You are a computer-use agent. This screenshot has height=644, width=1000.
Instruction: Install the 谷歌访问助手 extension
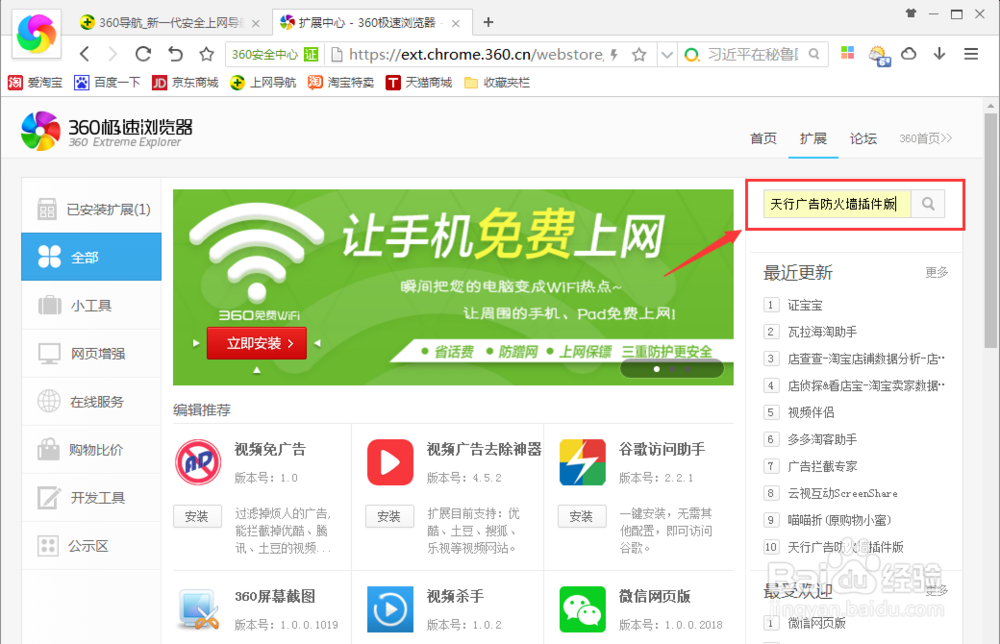pyautogui.click(x=582, y=516)
